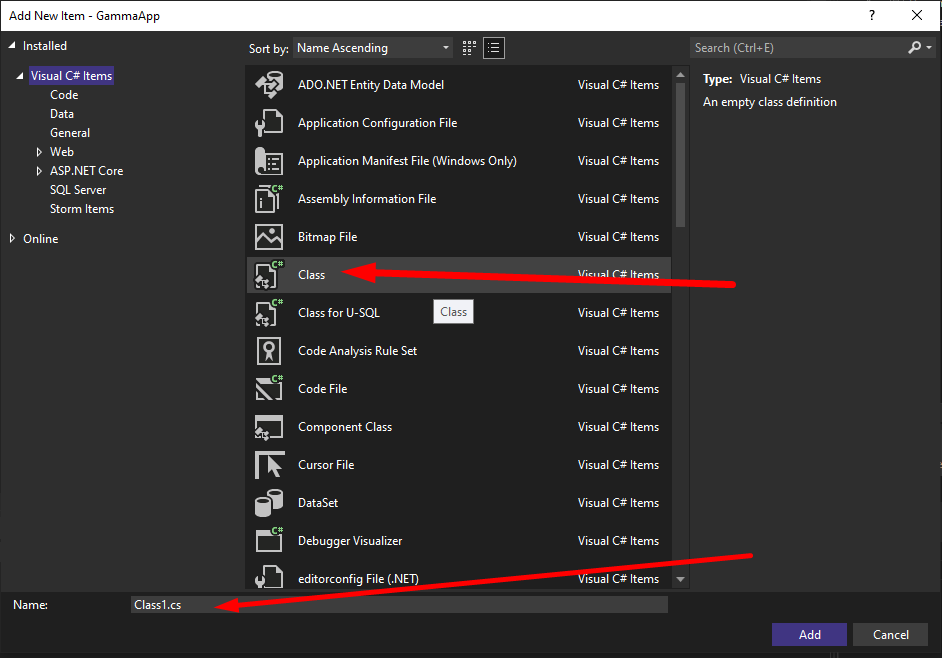Pick the DataSet template icon

pyautogui.click(x=269, y=503)
